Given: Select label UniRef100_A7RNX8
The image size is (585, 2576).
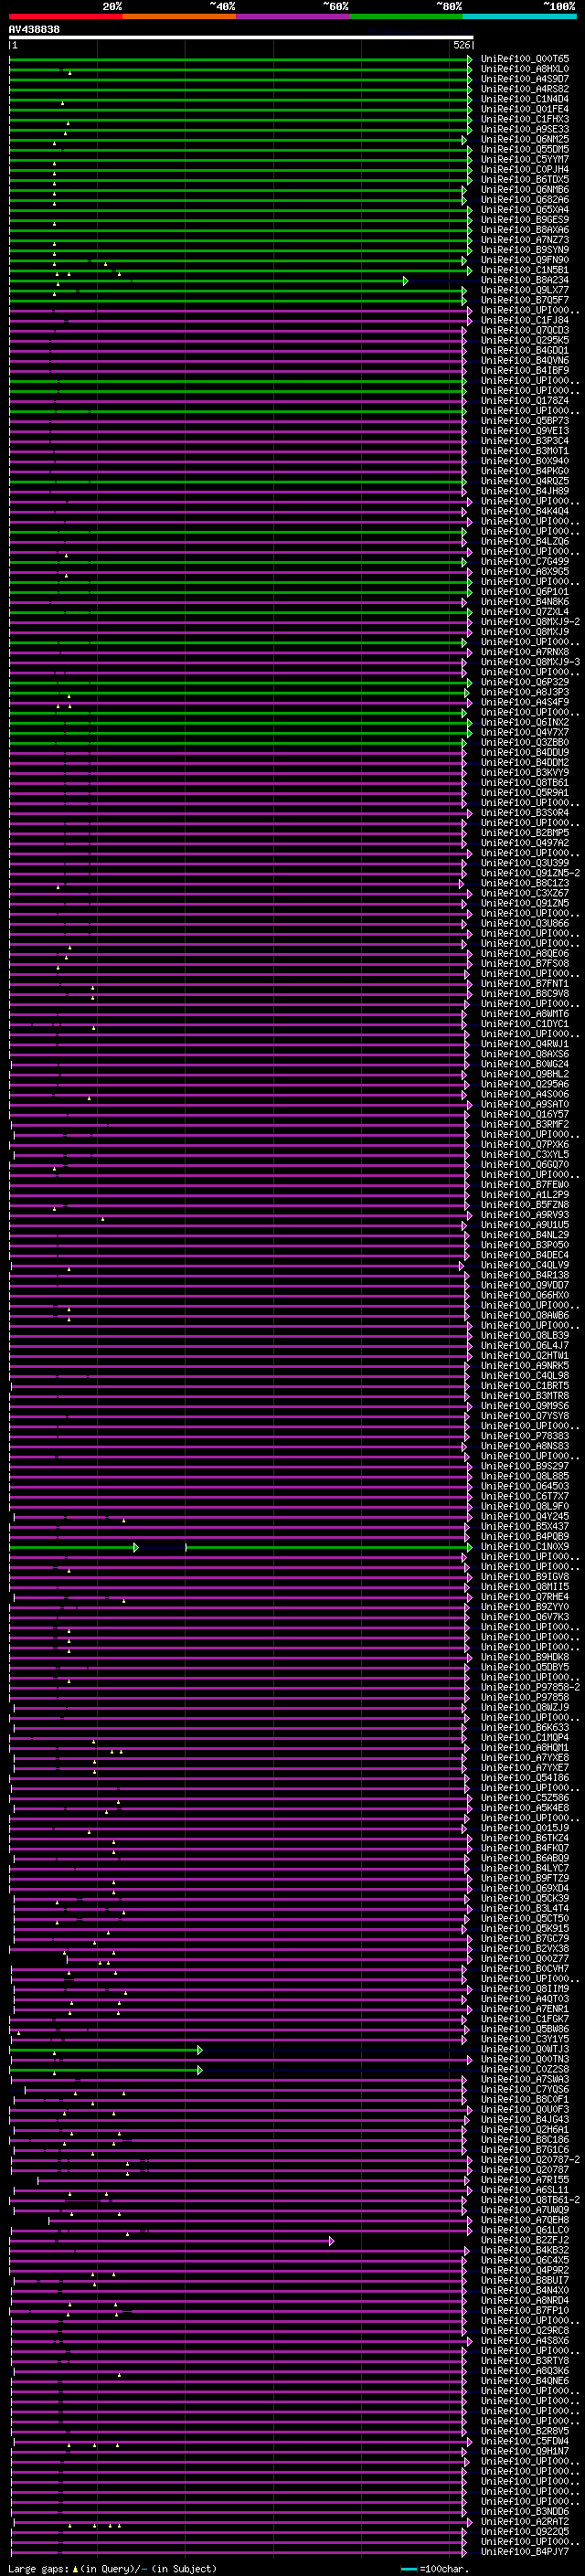Looking at the screenshot, I should click(x=525, y=652).
